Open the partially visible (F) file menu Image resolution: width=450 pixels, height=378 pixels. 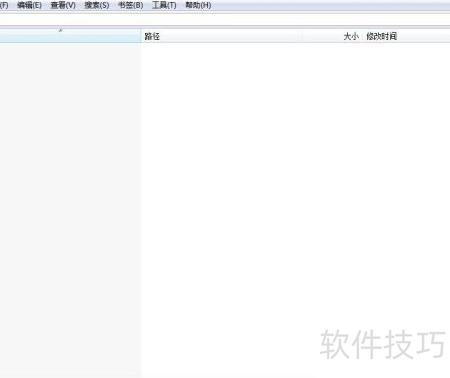coord(4,5)
